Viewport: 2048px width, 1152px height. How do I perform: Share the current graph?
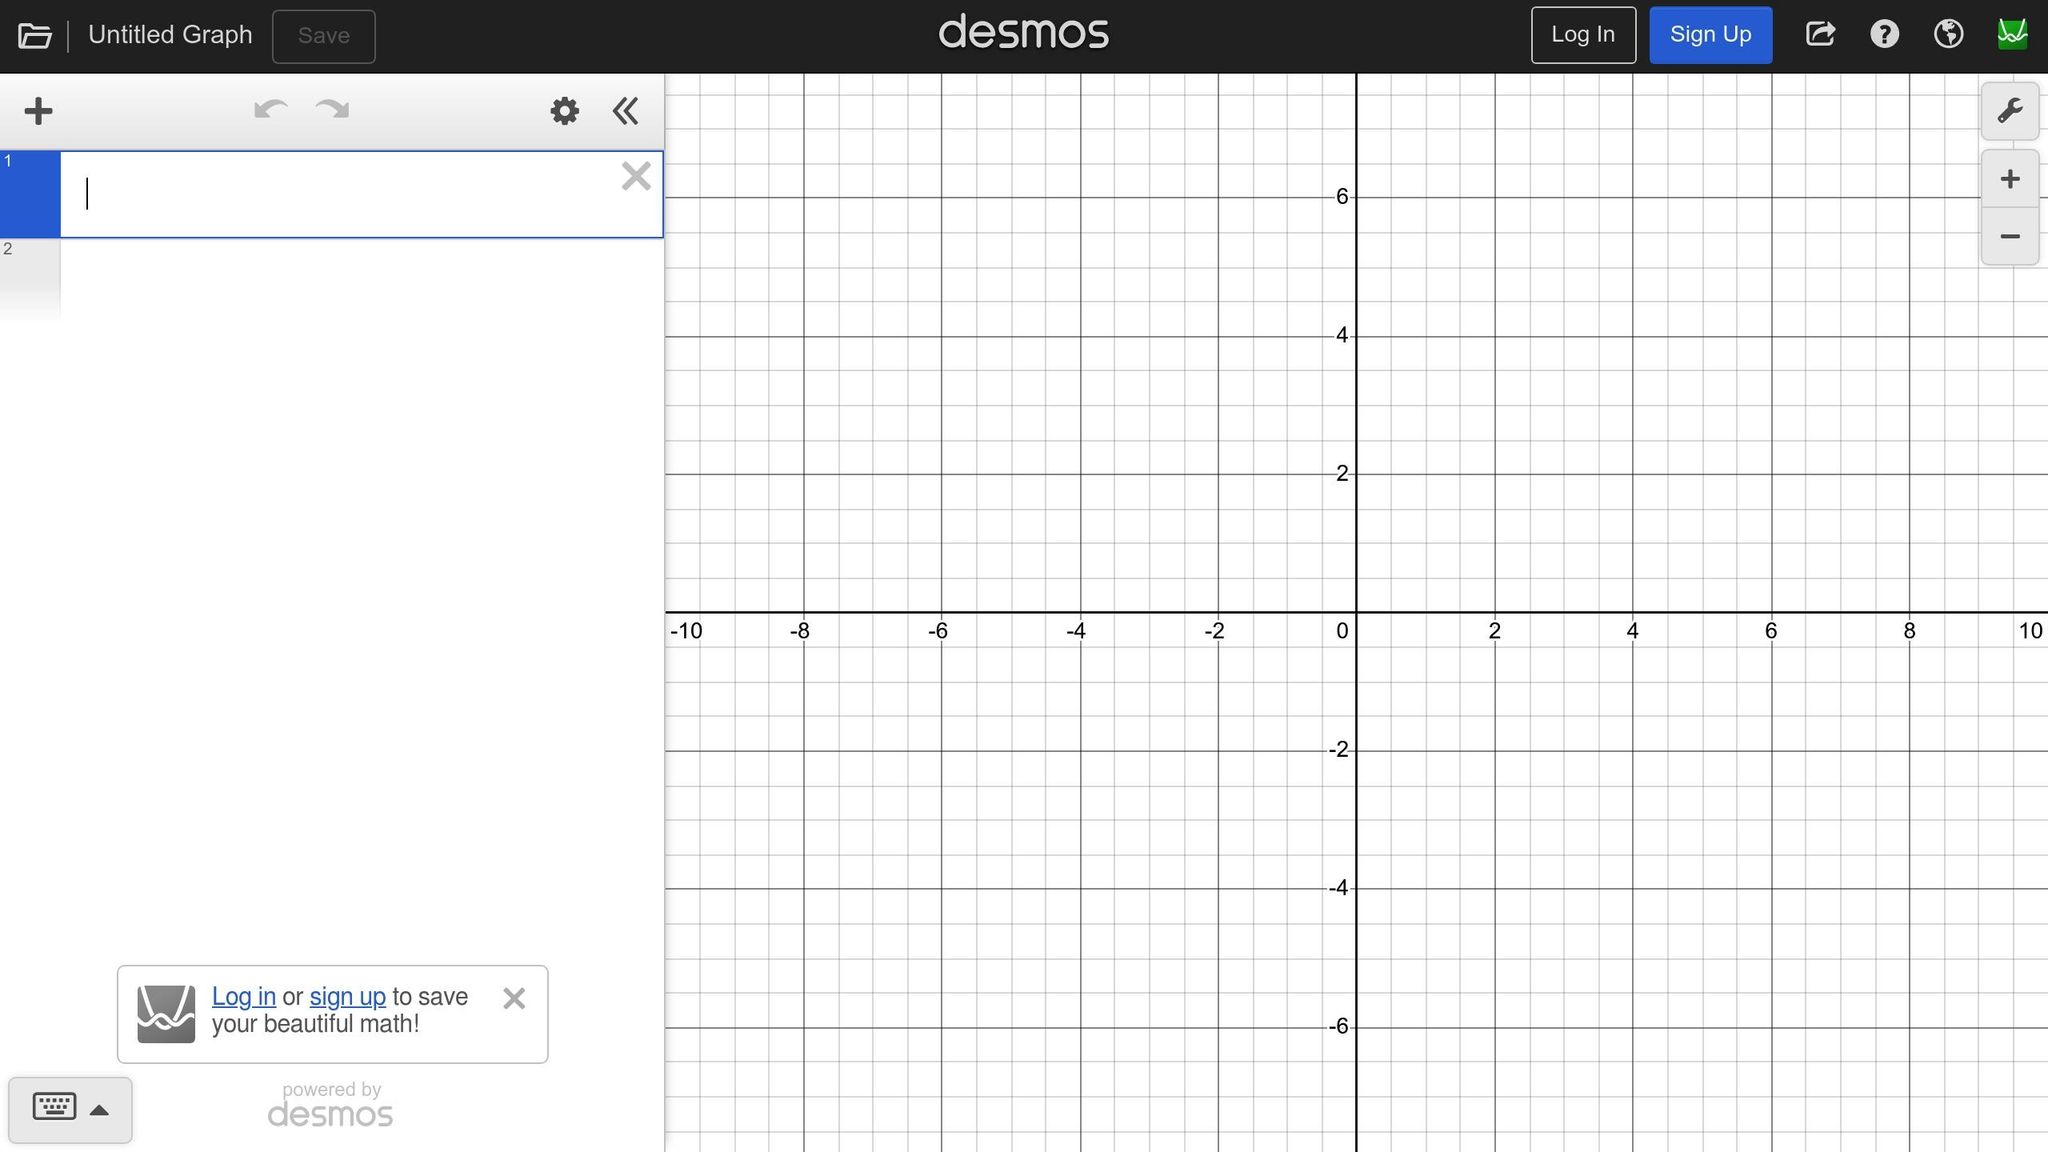pyautogui.click(x=1819, y=33)
